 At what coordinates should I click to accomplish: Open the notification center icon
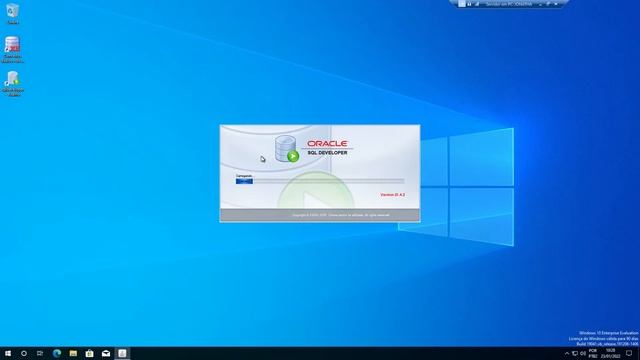[x=629, y=353]
